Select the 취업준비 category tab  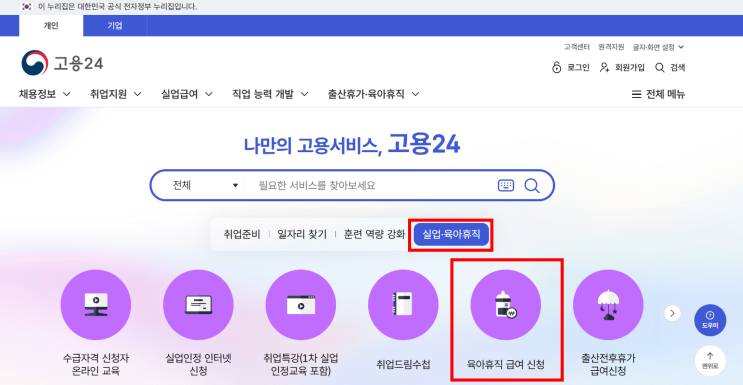click(x=242, y=234)
